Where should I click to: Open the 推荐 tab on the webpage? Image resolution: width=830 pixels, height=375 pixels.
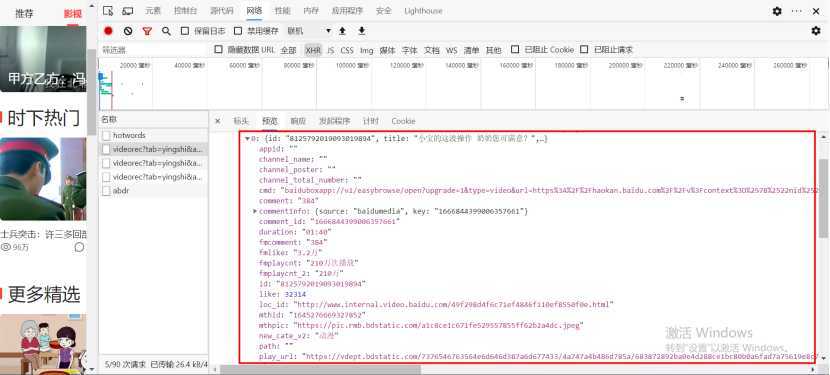coord(24,14)
